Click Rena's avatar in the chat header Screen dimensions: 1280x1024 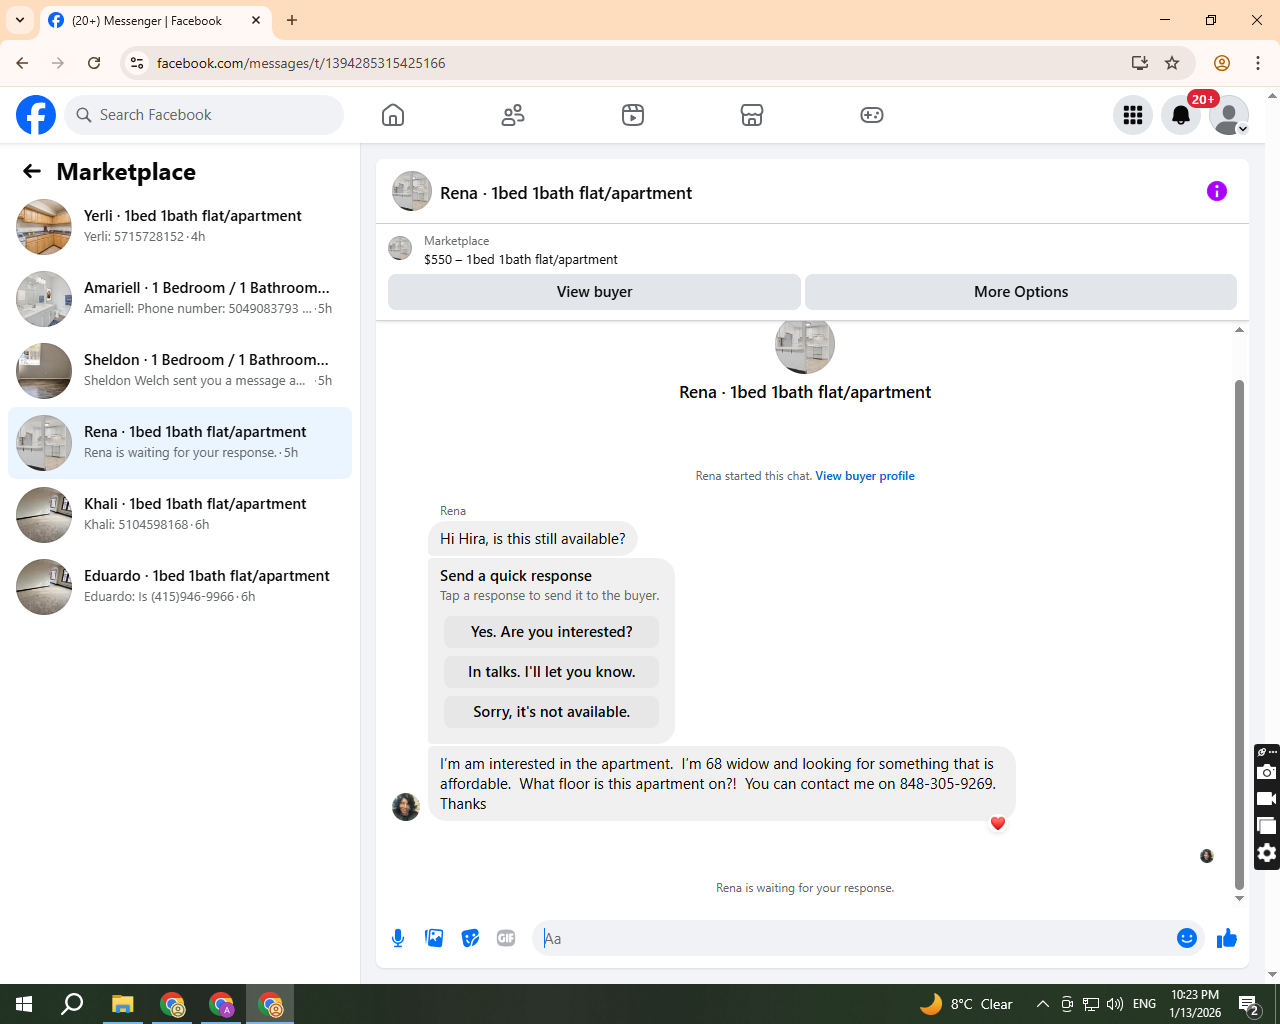click(412, 191)
